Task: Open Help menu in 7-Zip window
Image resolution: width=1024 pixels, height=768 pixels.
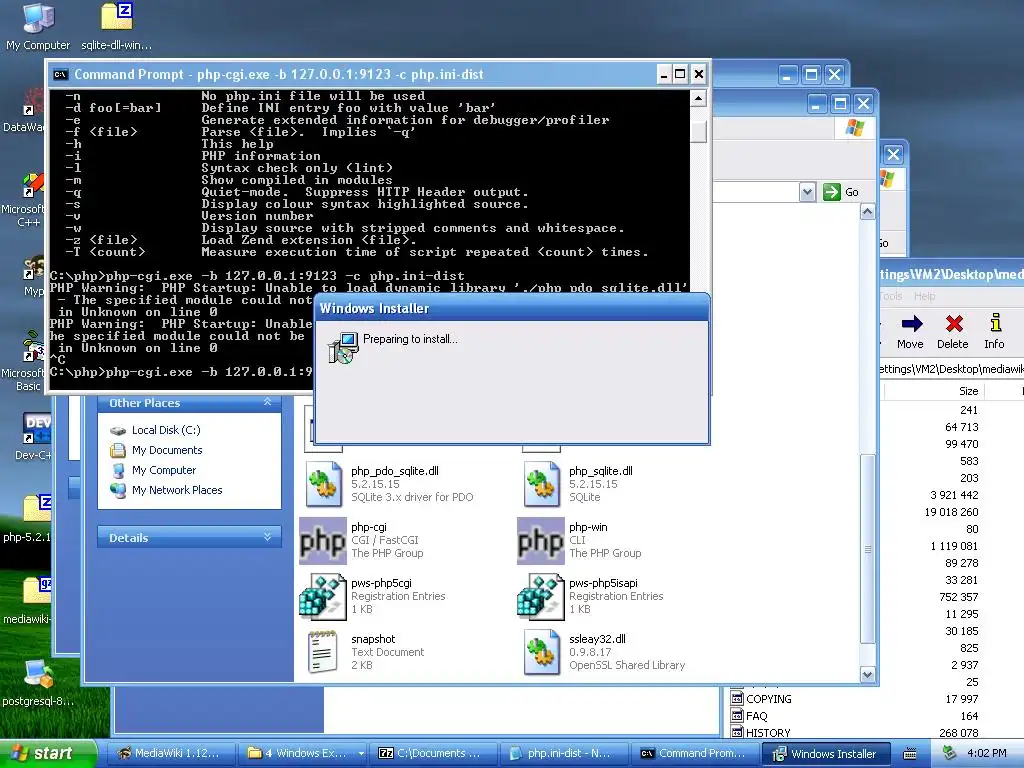Action: pos(924,296)
